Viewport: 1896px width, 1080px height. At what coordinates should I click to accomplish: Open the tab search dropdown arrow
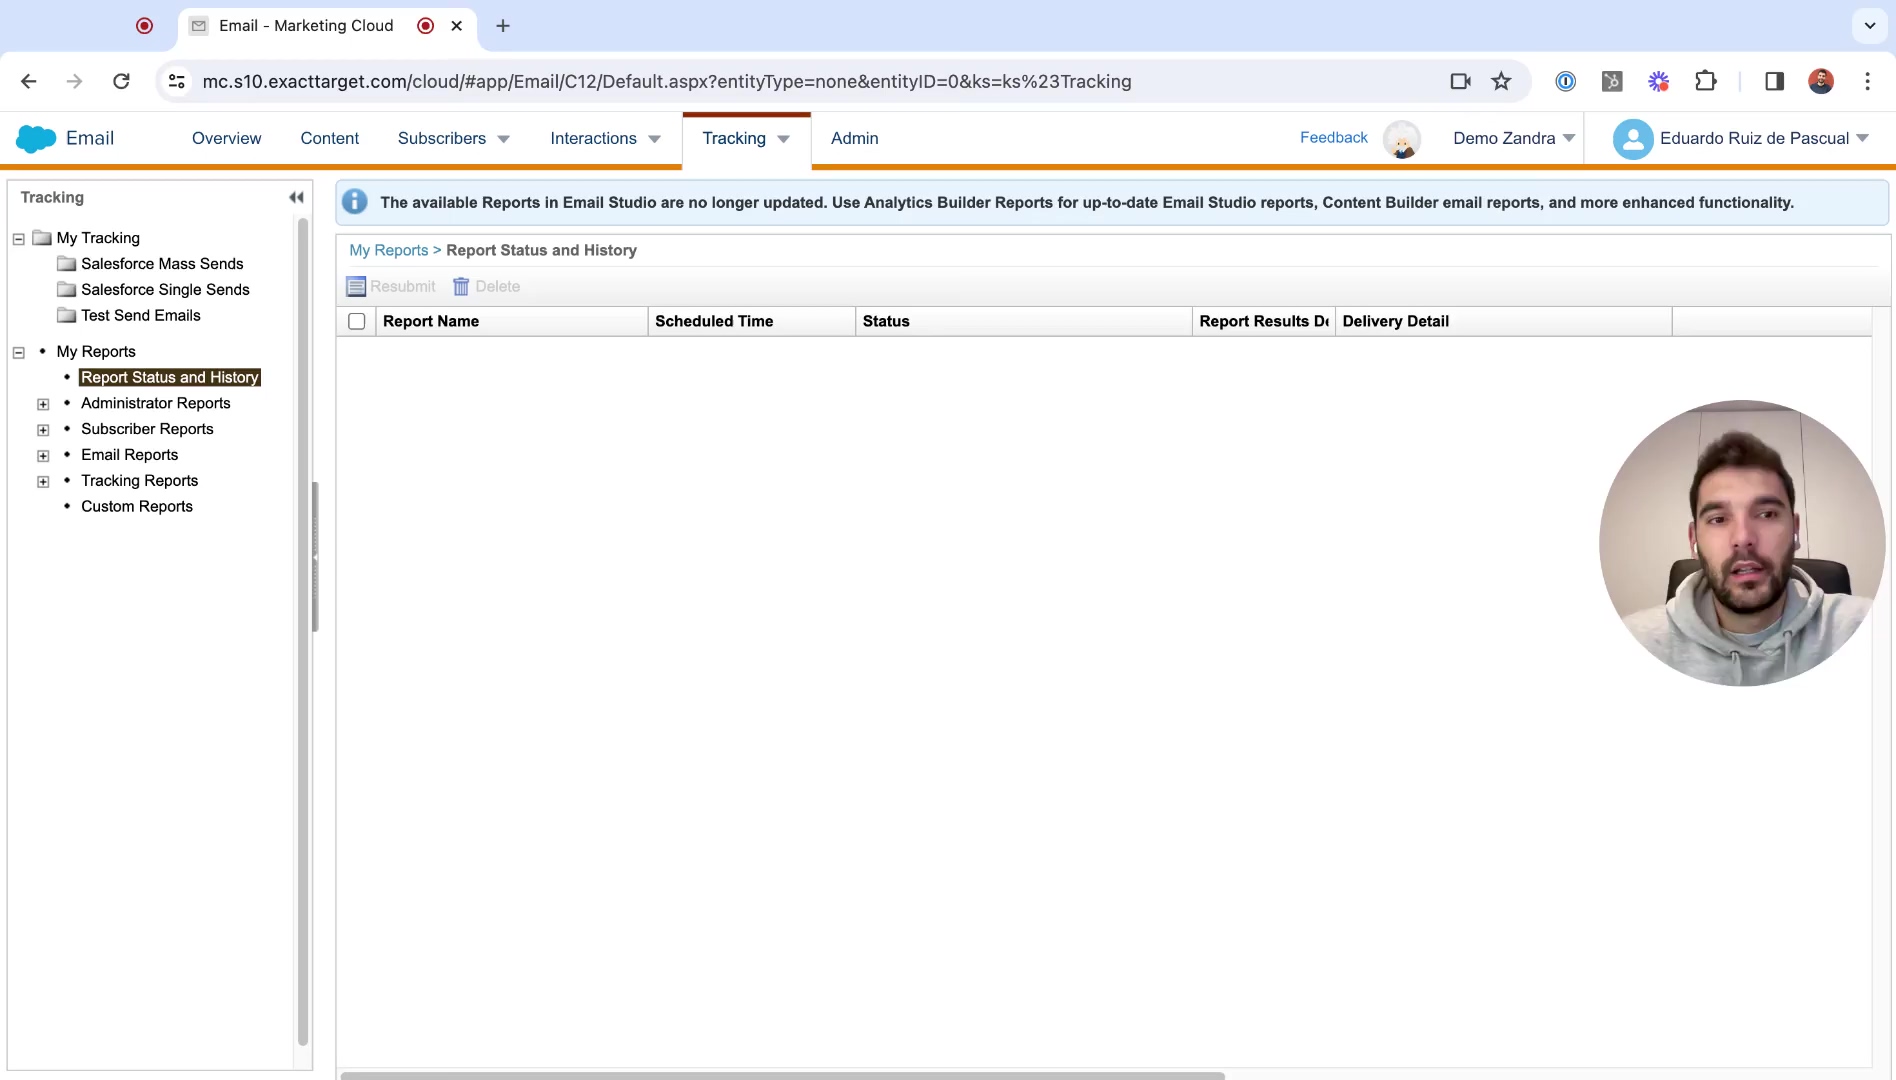[1869, 26]
